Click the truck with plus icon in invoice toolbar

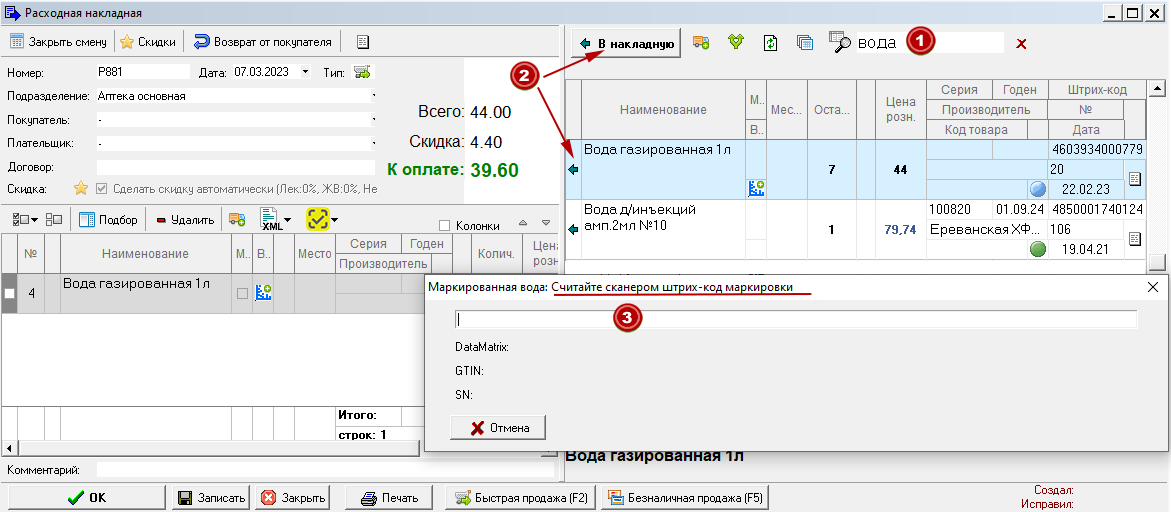237,219
